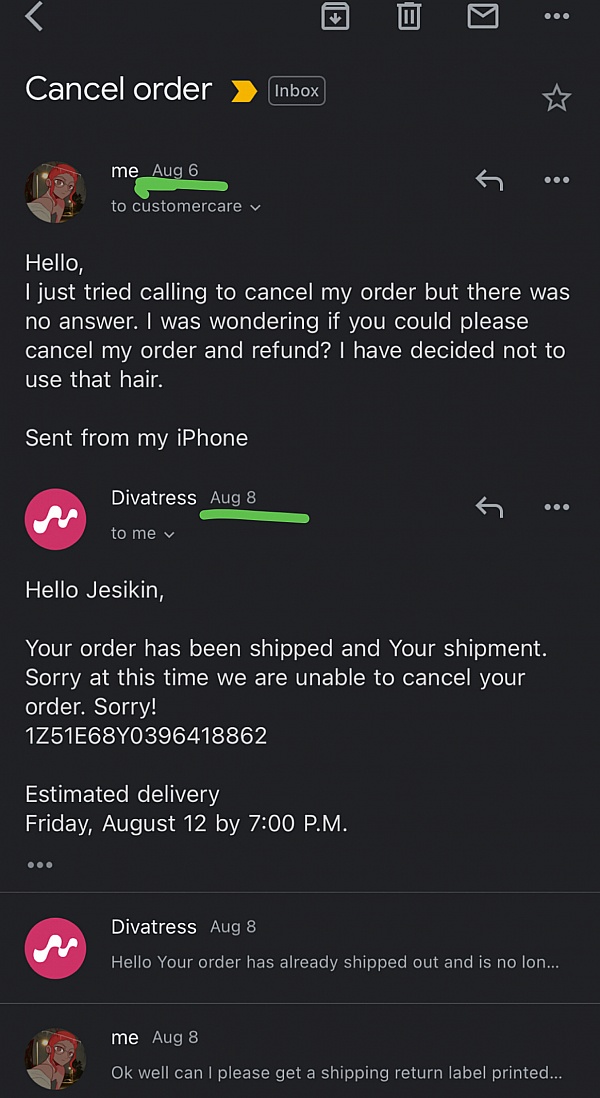Screen dimensions: 600x1098
Task: Open the top toolbar more options menu
Action: 556,16
